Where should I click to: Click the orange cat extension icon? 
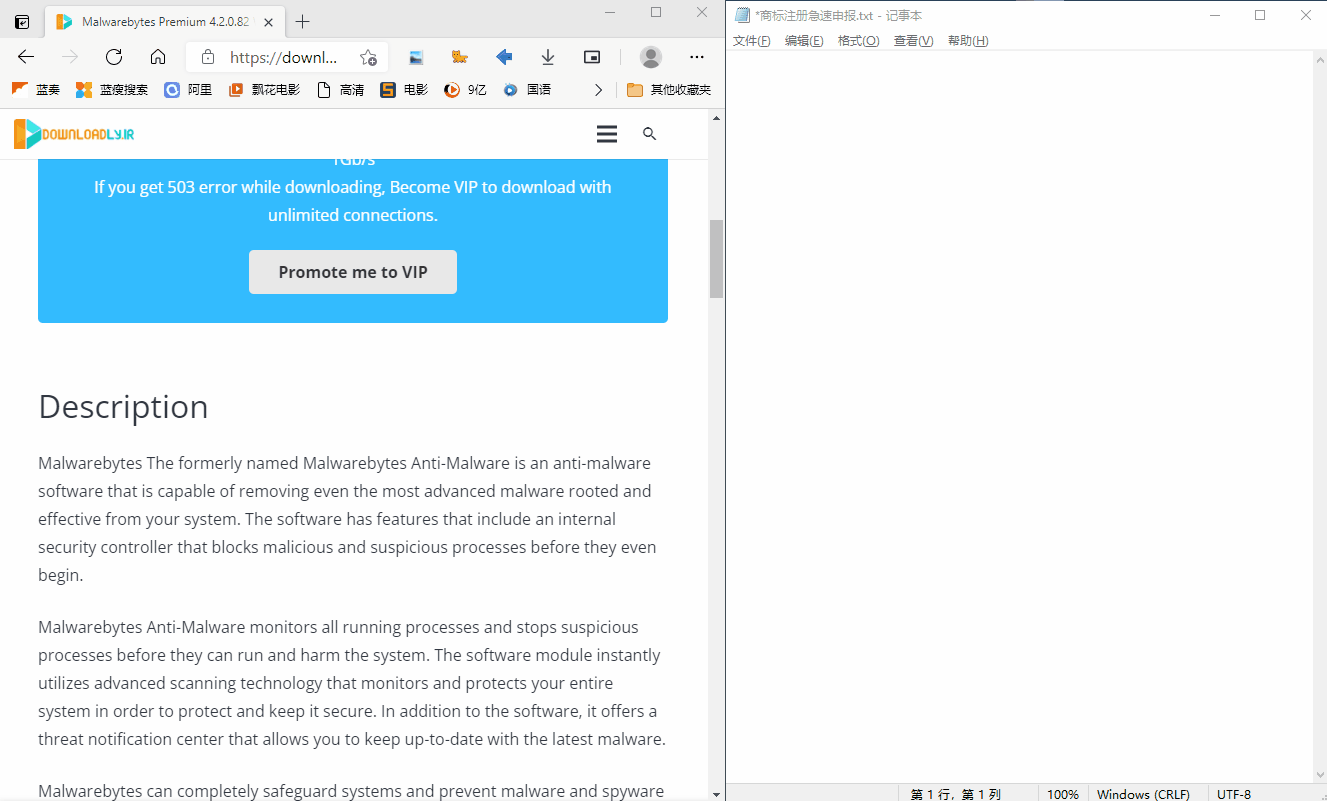click(x=460, y=57)
